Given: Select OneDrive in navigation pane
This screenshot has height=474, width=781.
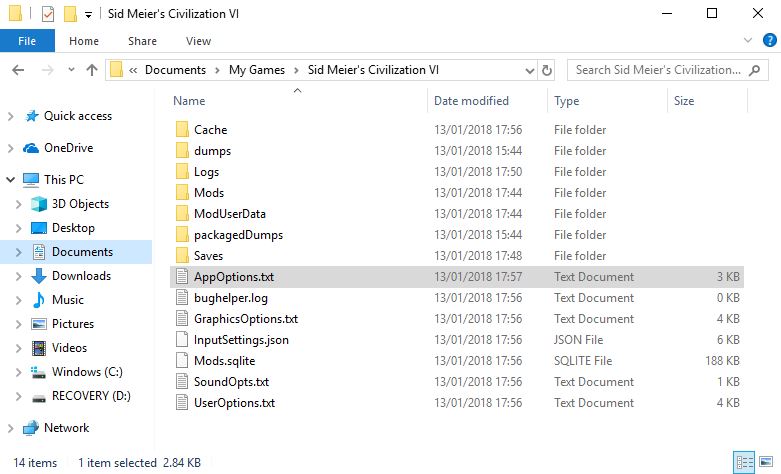Looking at the screenshot, I should 68,148.
